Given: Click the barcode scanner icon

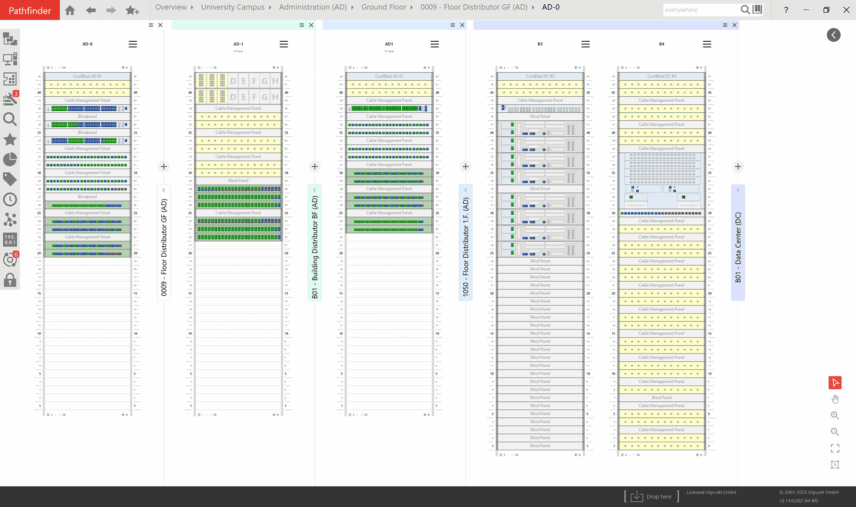Looking at the screenshot, I should [757, 10].
